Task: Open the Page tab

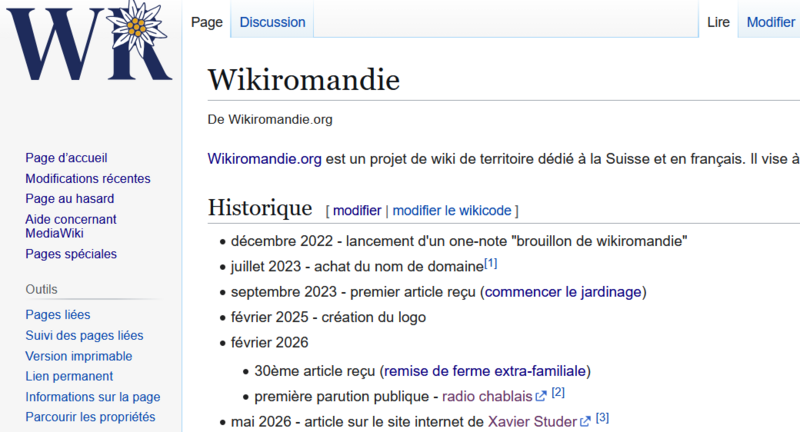Action: 207,22
